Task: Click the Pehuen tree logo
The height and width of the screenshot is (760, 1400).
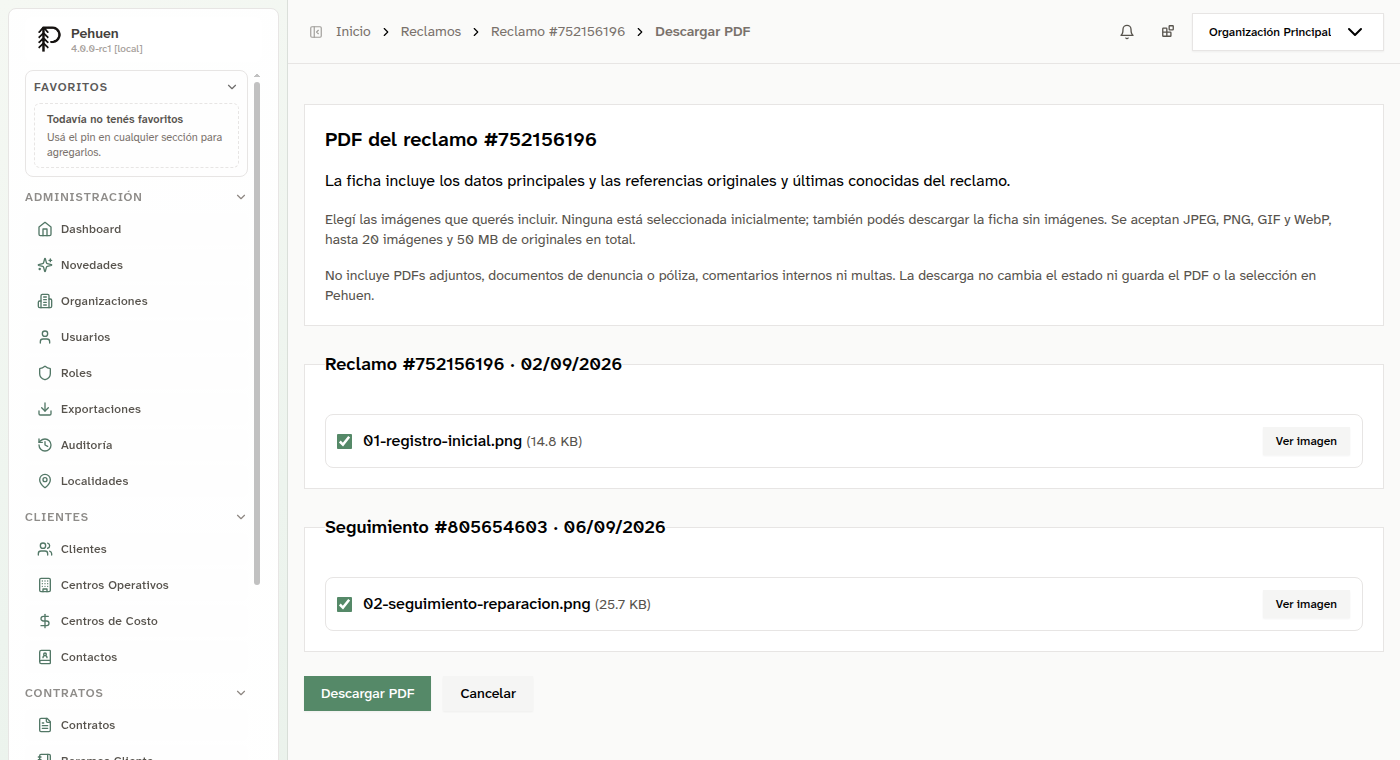Action: (48, 39)
